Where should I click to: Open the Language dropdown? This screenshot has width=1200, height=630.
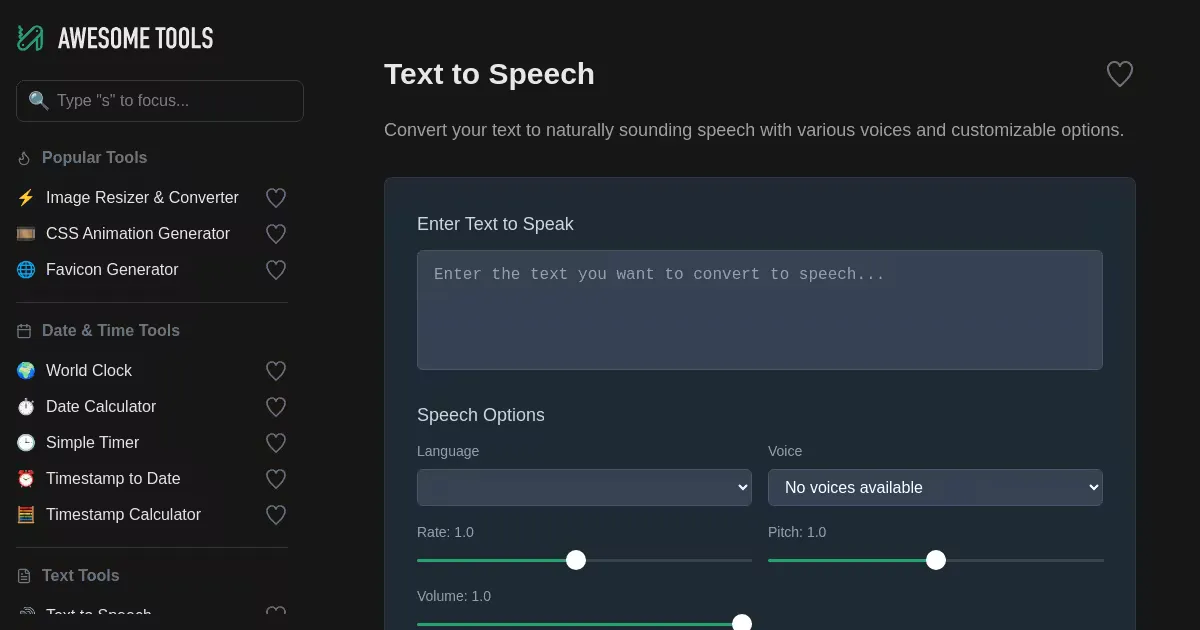click(x=584, y=487)
